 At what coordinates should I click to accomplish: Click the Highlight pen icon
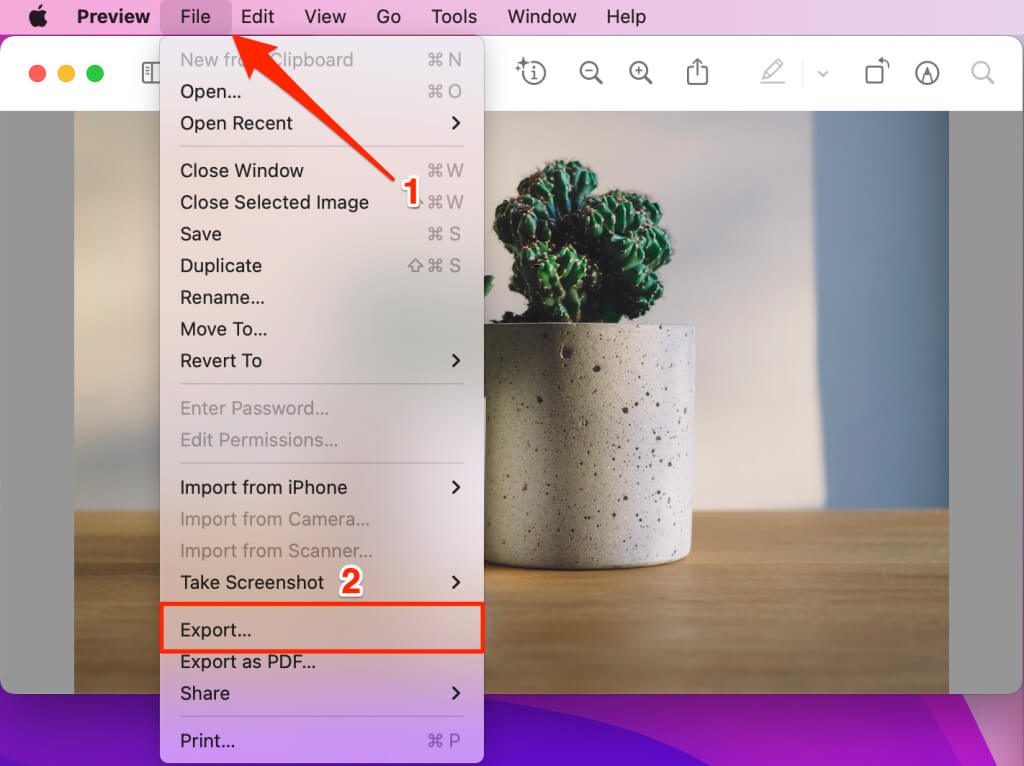tap(772, 72)
